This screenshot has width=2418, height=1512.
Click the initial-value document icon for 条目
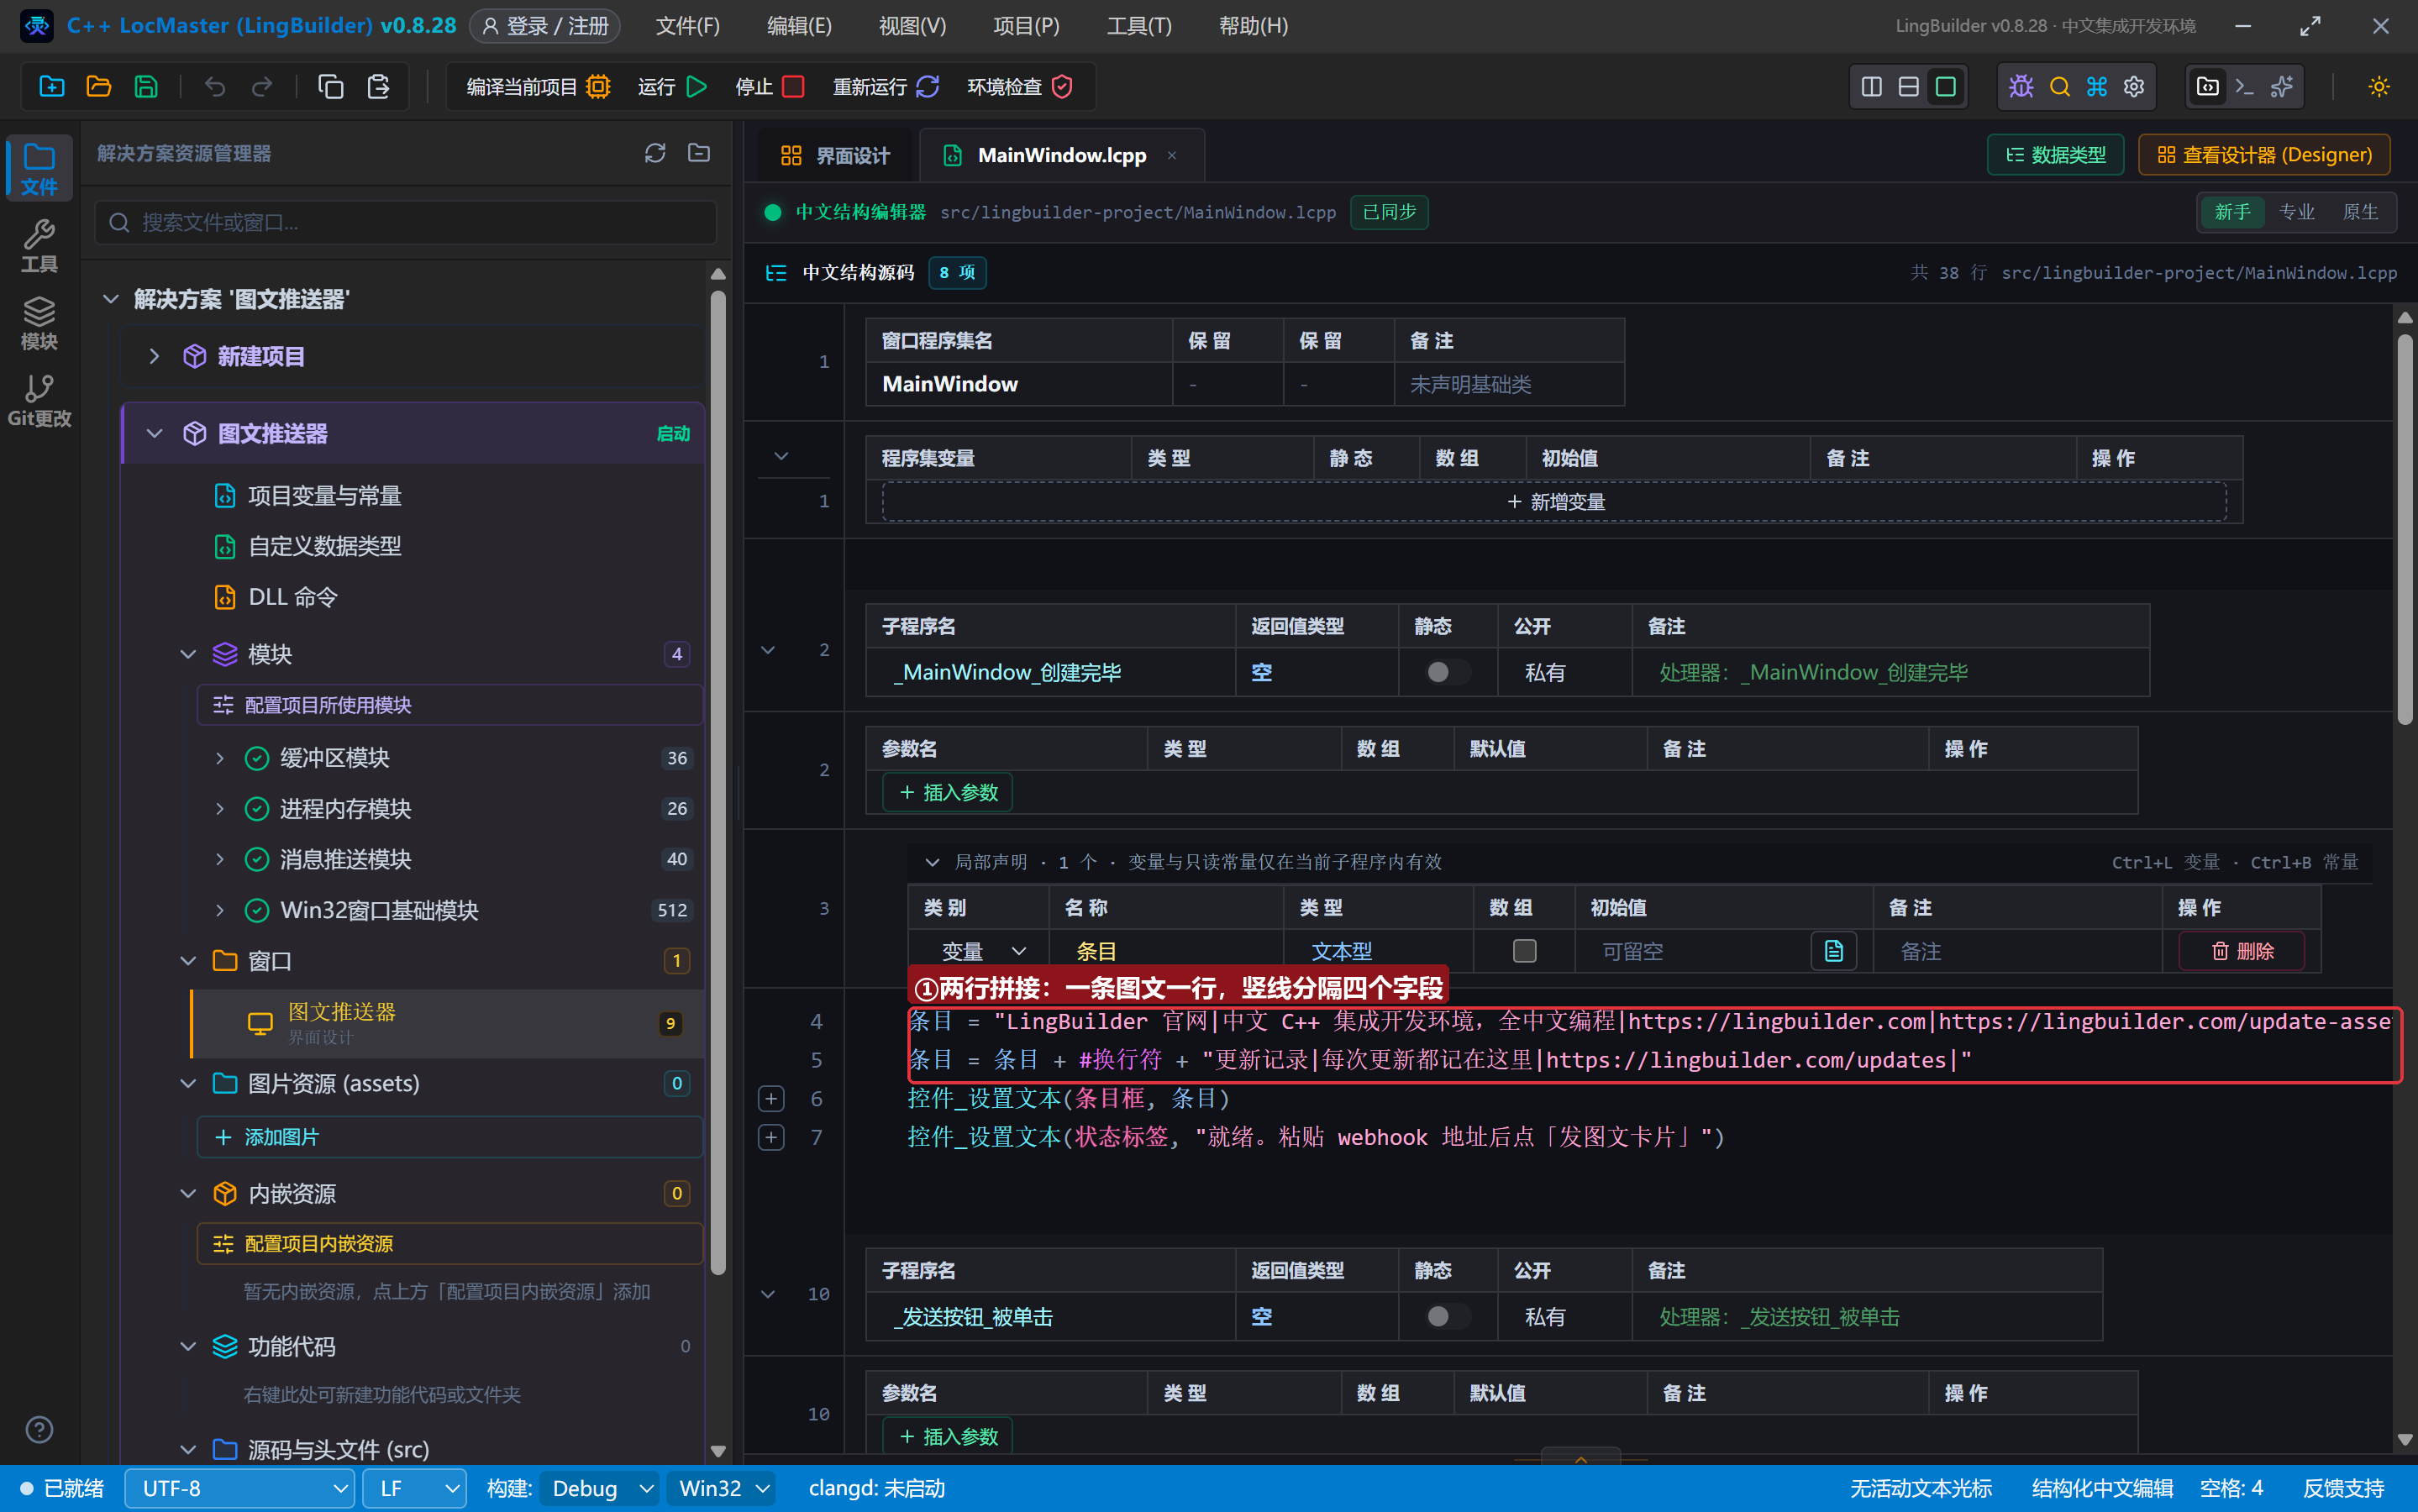click(x=1833, y=951)
